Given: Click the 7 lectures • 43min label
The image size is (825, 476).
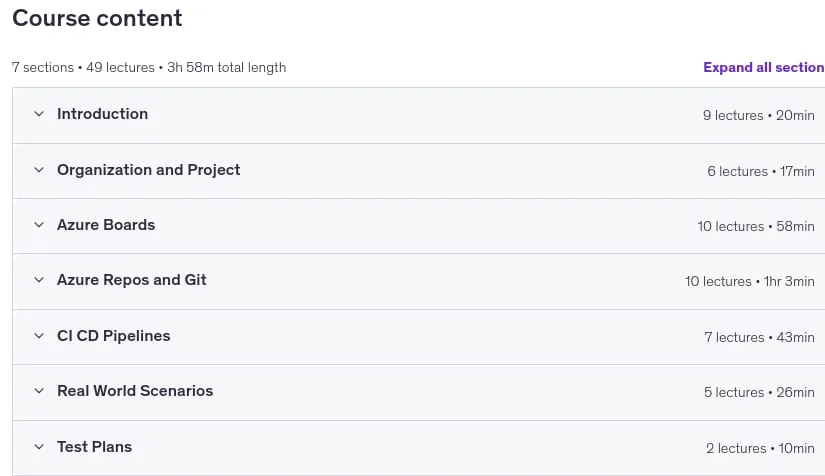Looking at the screenshot, I should click(x=759, y=337).
